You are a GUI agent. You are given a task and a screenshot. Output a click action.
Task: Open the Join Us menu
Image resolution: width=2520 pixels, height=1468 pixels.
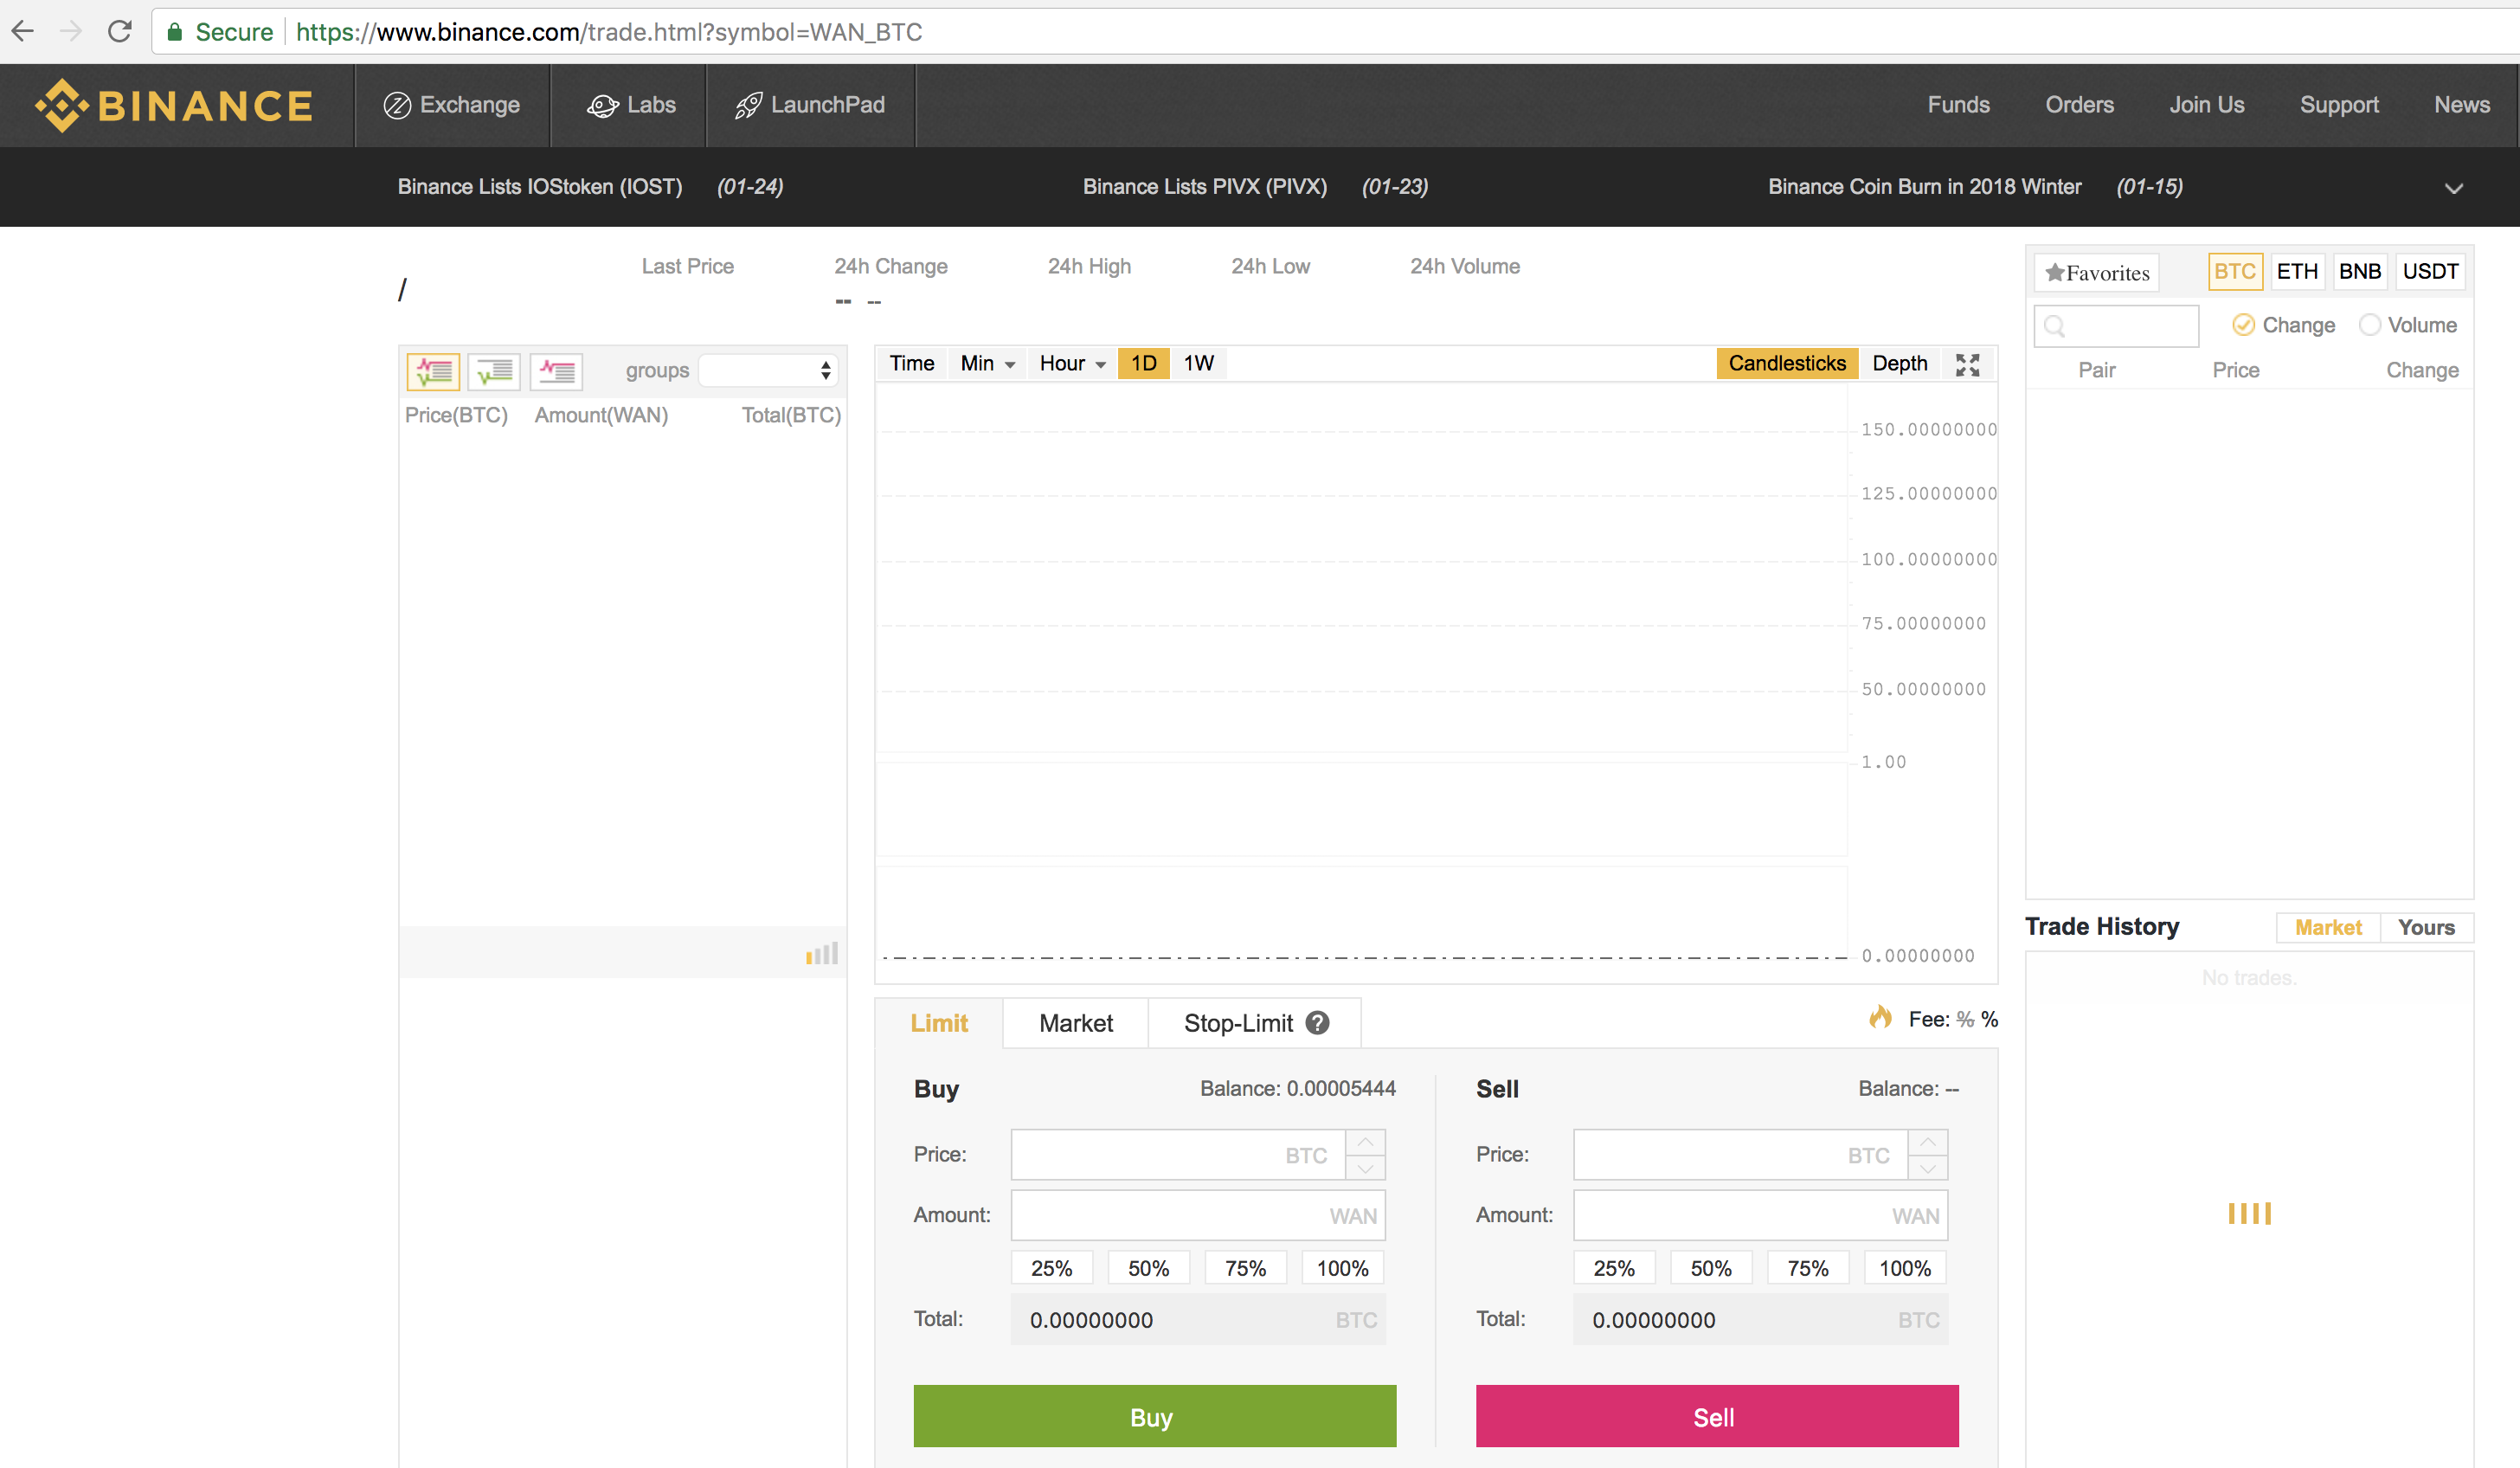[2206, 105]
